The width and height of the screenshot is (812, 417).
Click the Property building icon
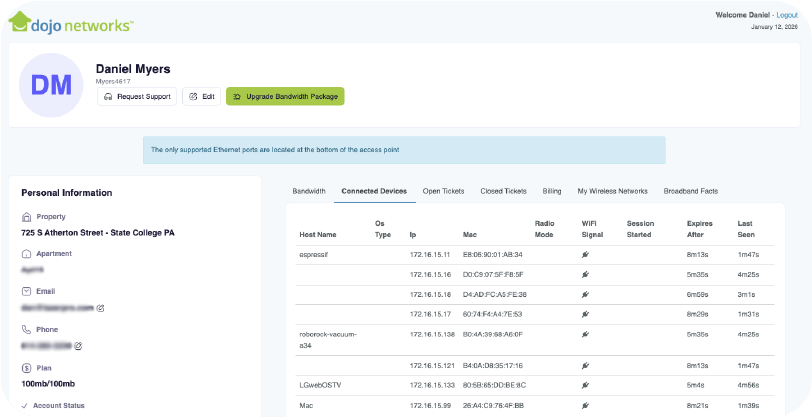(x=26, y=216)
